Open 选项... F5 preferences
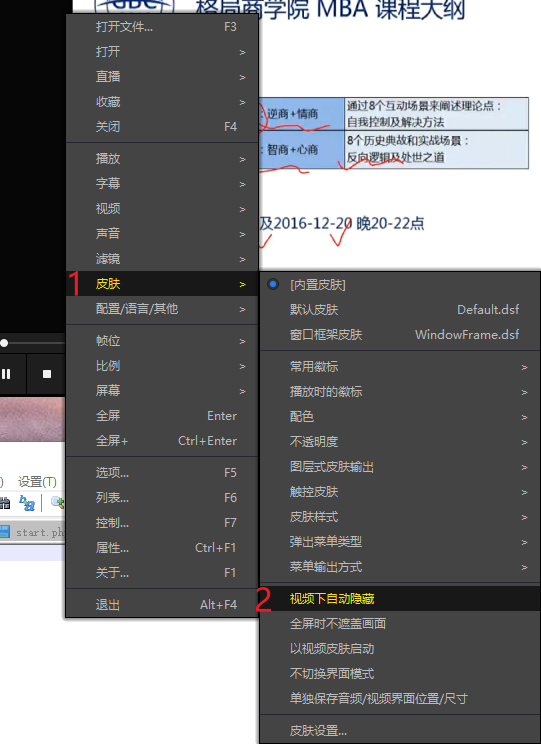 [162, 473]
